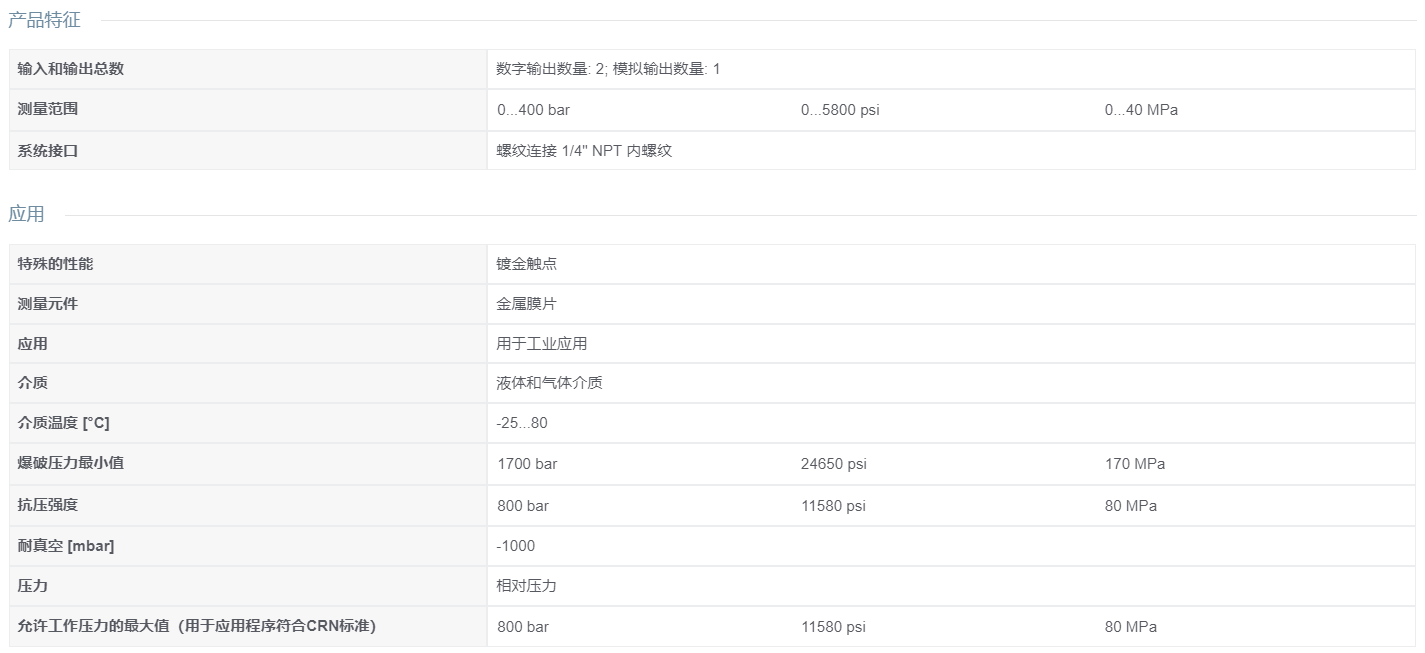Select the 特殊的性能 row label
1425x653 pixels.
pyautogui.click(x=55, y=264)
